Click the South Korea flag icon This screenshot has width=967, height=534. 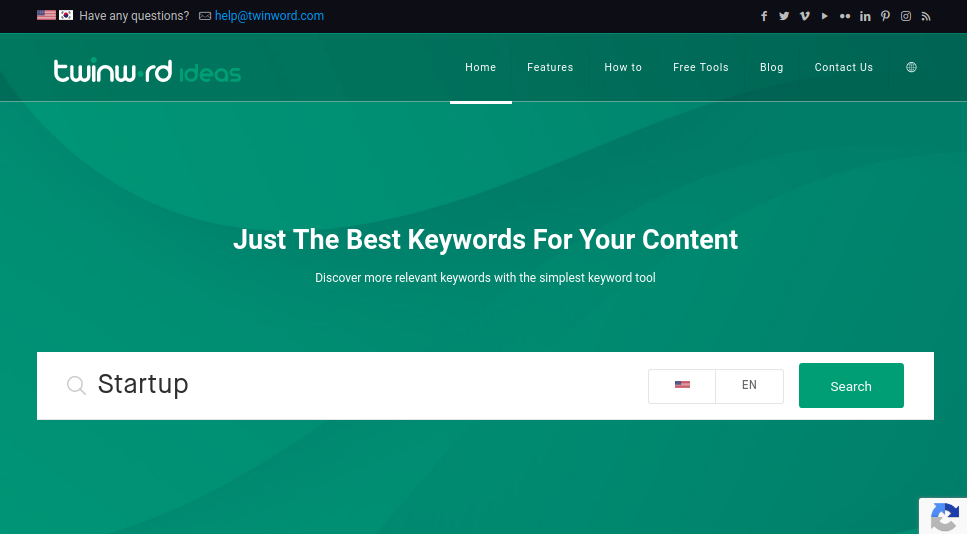(x=66, y=15)
